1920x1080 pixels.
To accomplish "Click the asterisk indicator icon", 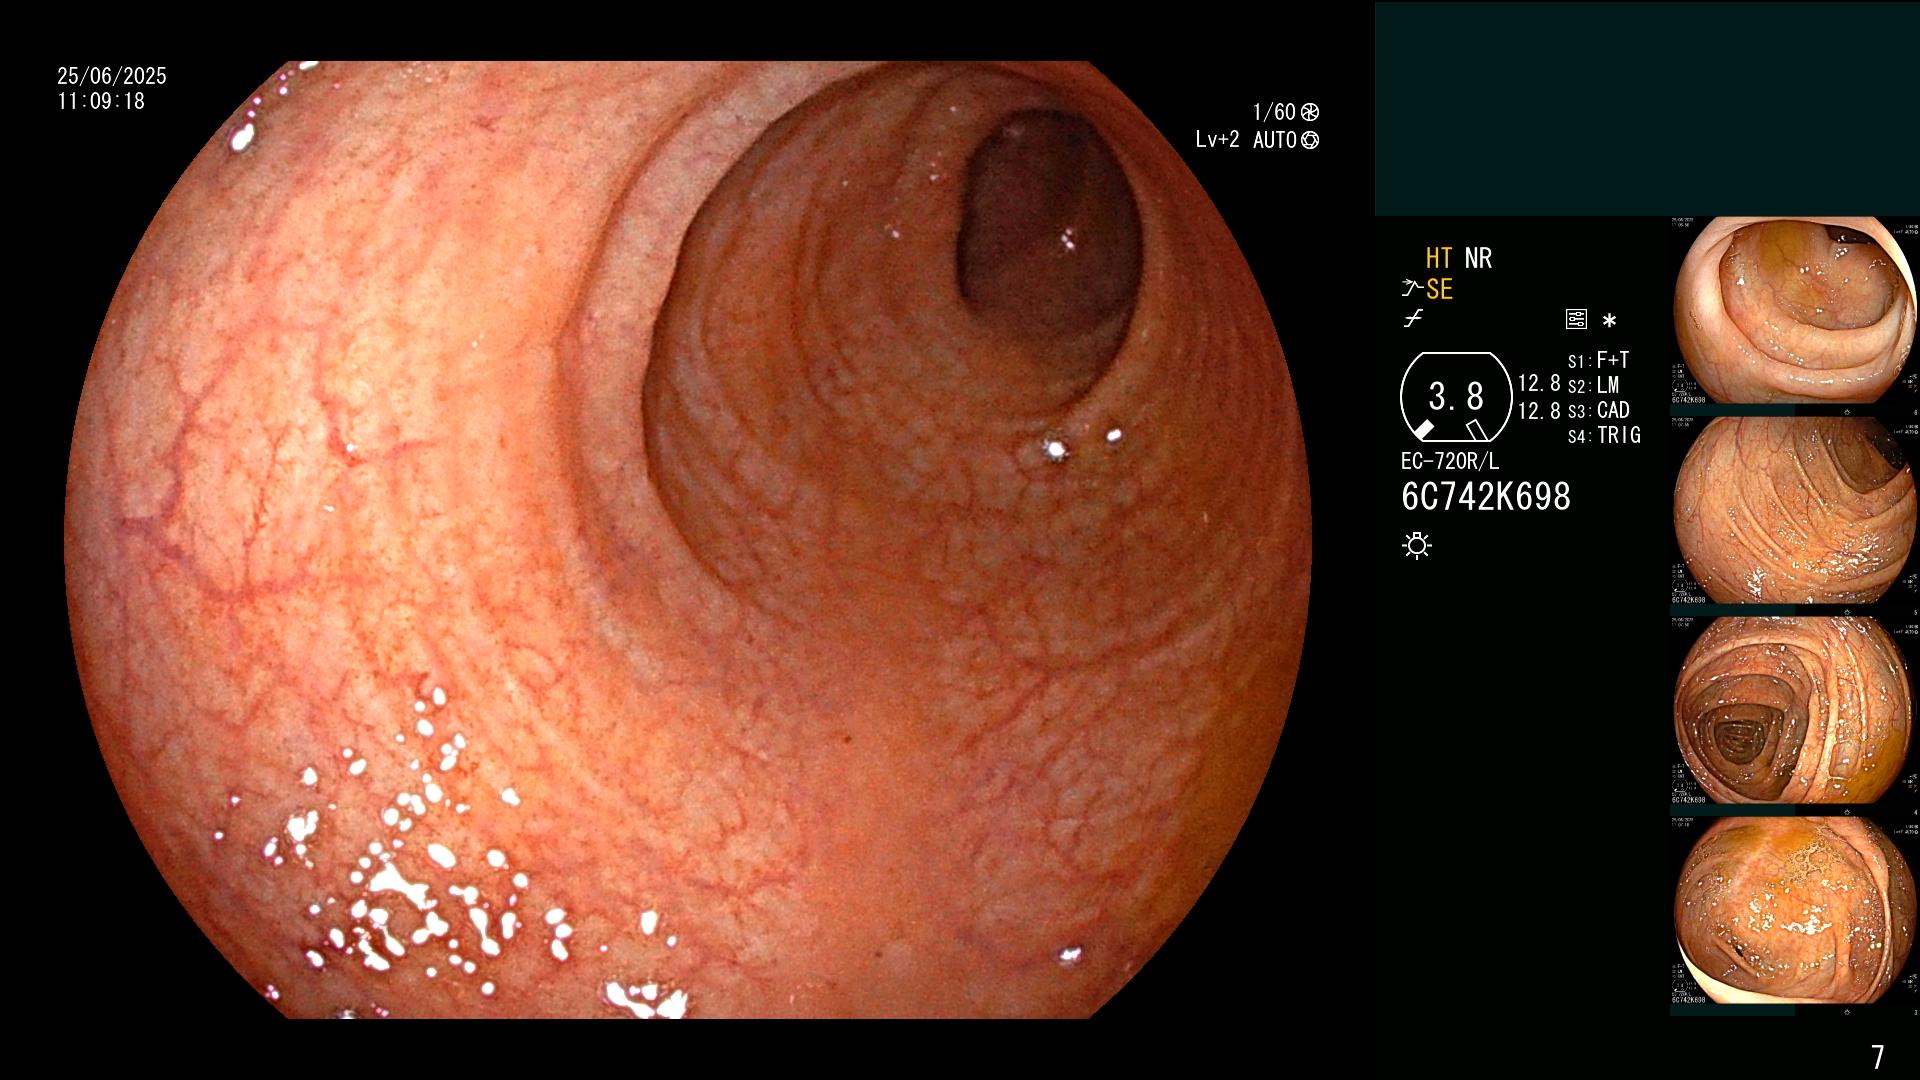I will tap(1609, 321).
